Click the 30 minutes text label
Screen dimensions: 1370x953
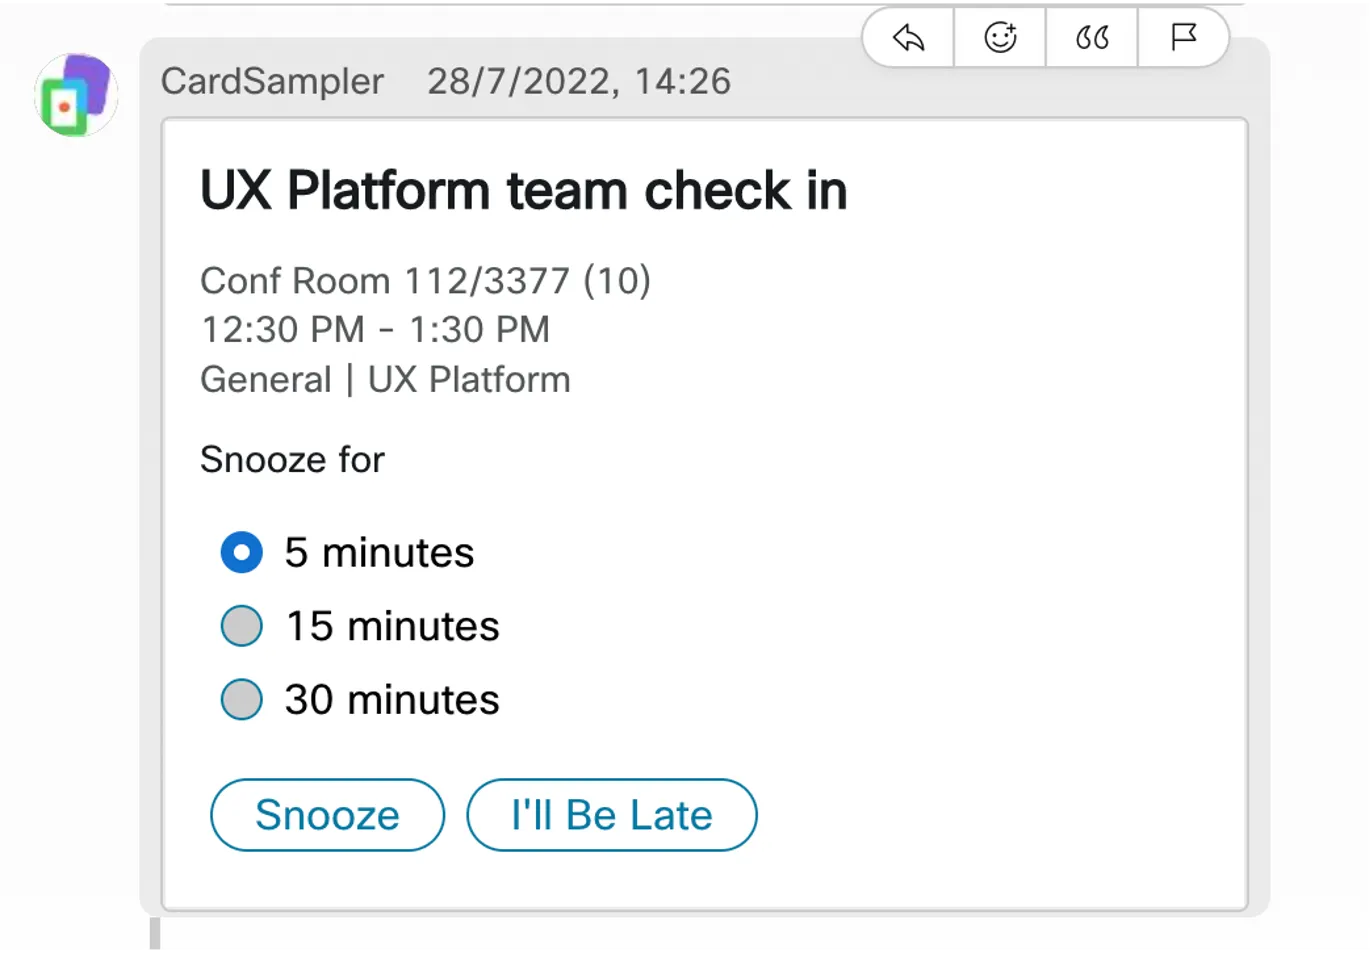tap(391, 699)
